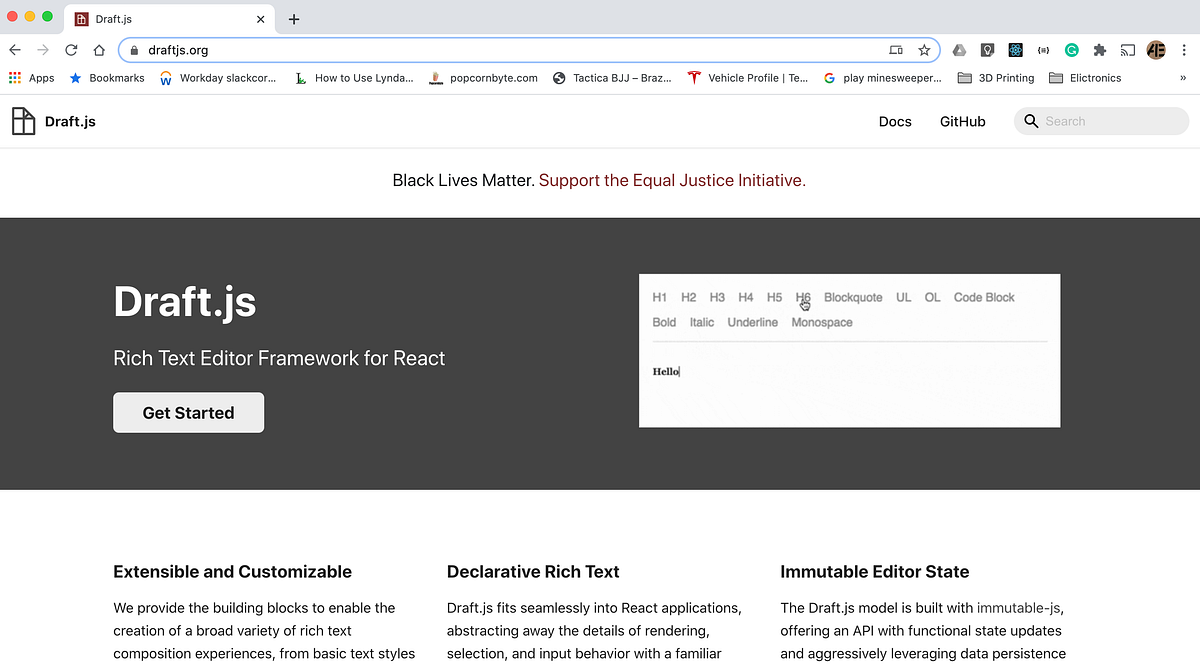Click the Get Started button

188,412
